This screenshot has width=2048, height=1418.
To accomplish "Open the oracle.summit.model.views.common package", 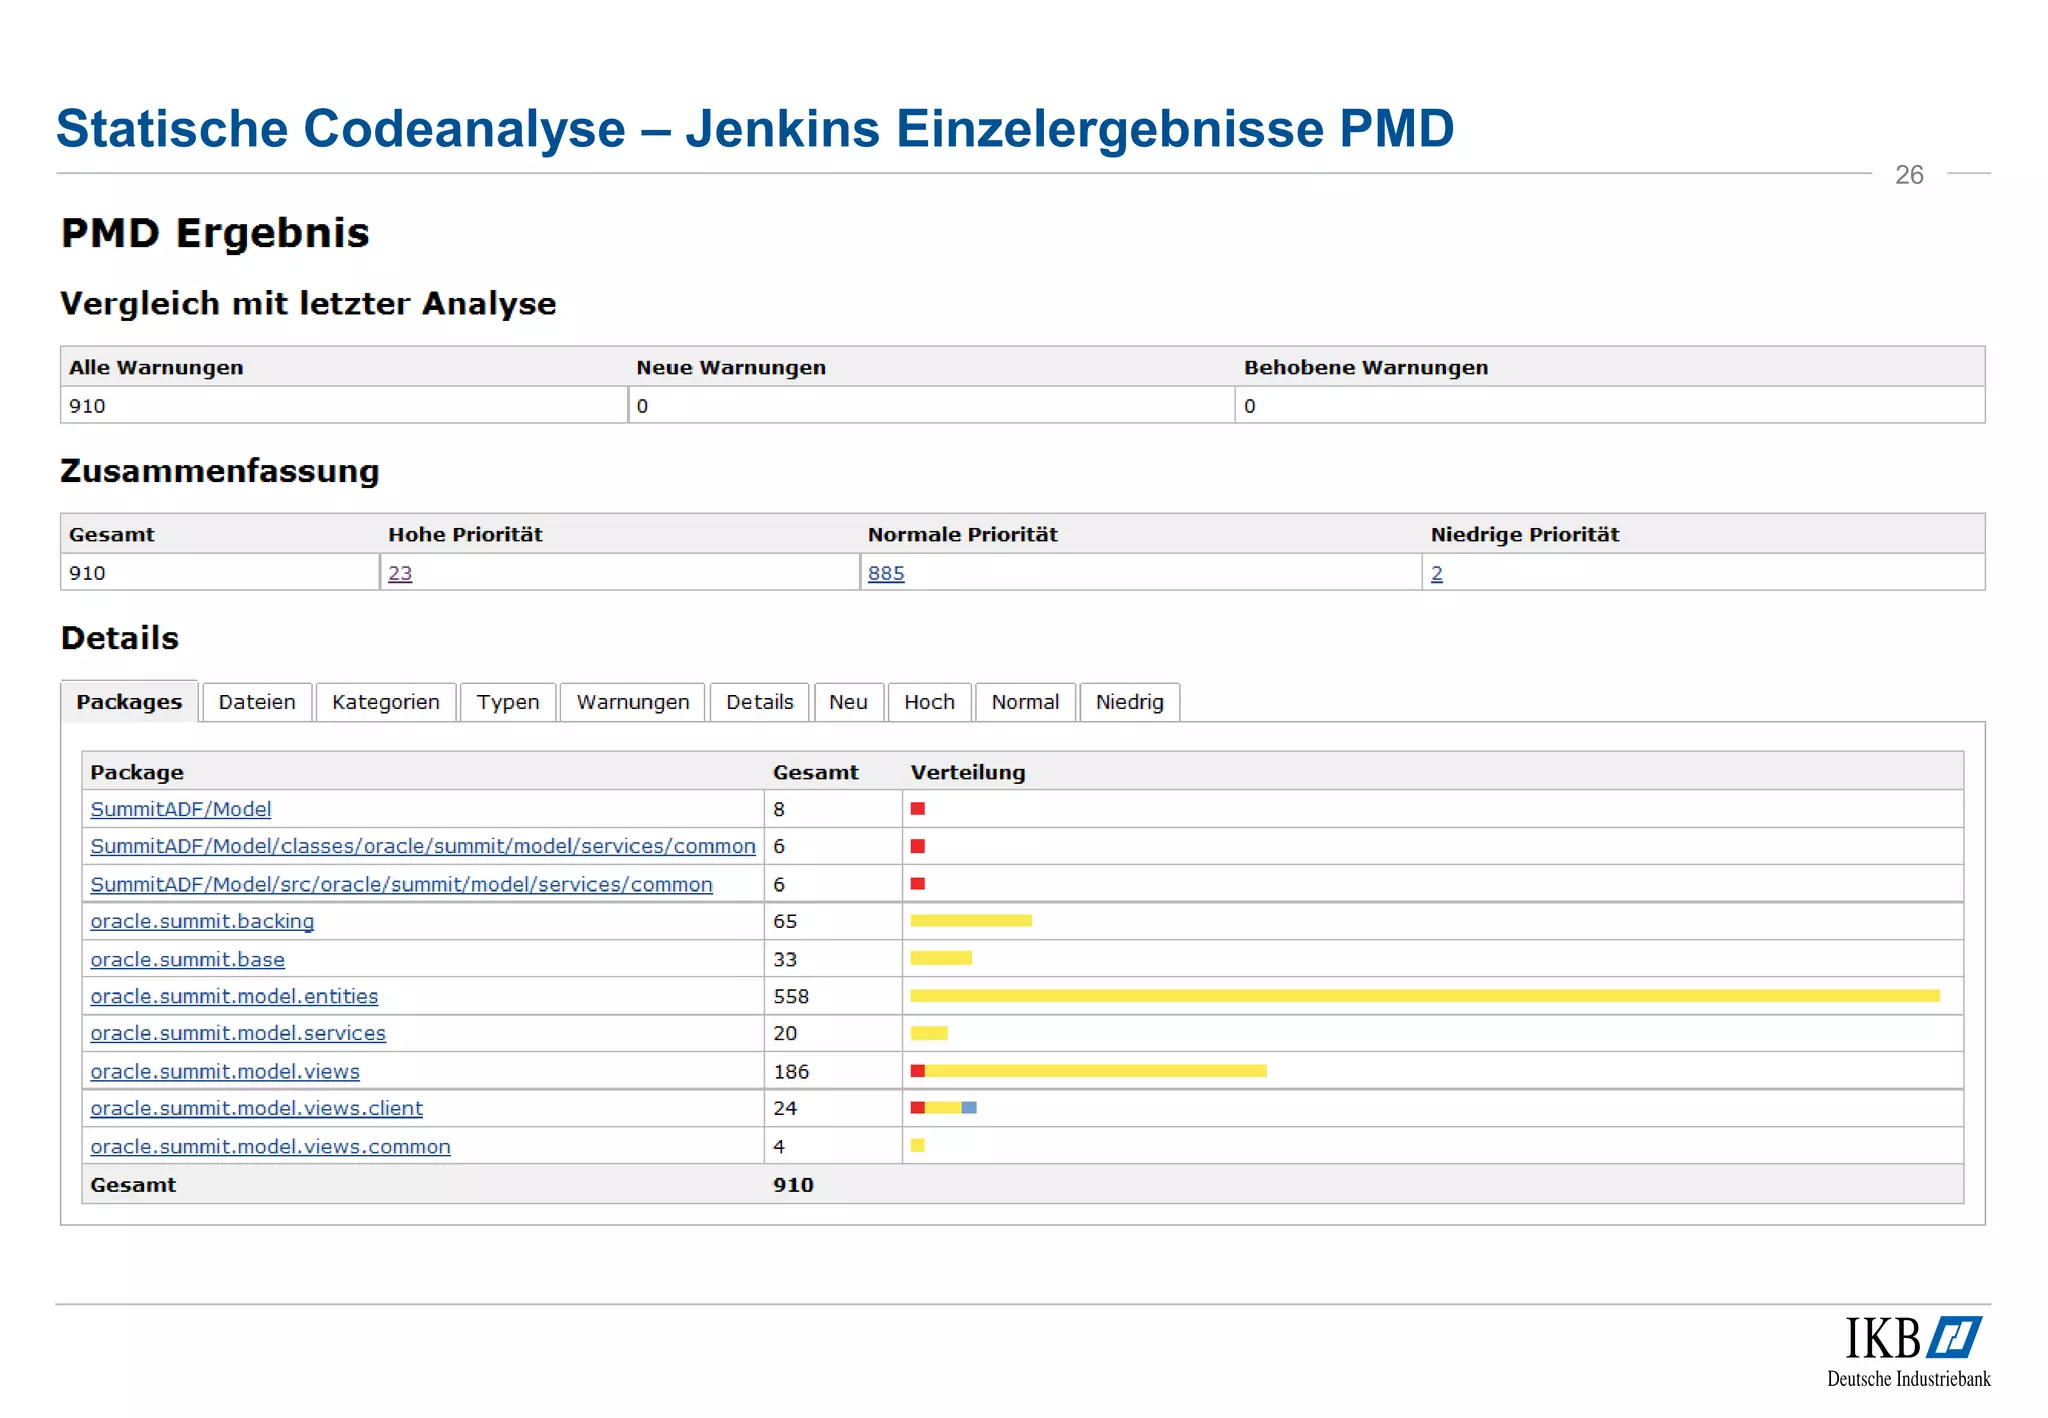I will point(270,1146).
